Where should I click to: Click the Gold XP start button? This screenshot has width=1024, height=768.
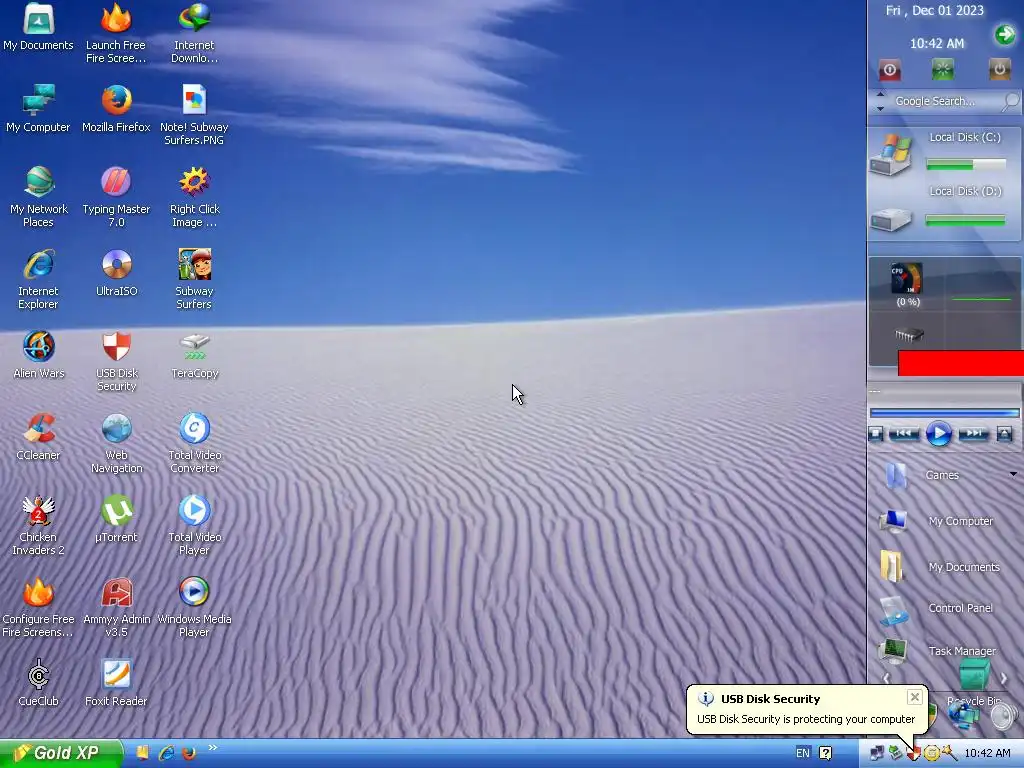tap(61, 753)
